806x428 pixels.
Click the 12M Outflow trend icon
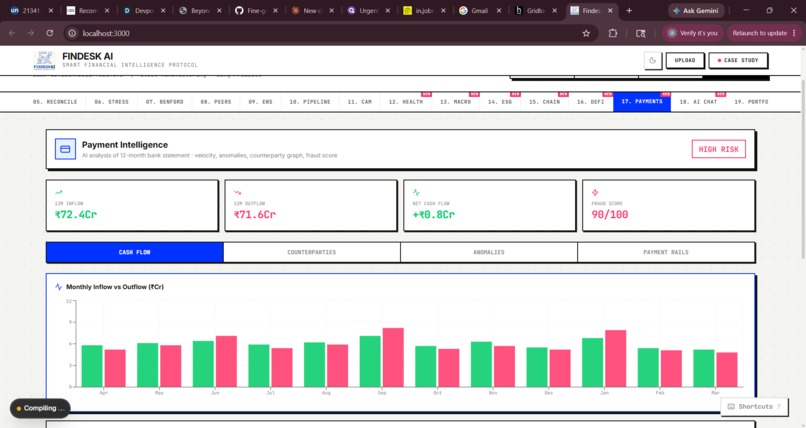click(237, 193)
